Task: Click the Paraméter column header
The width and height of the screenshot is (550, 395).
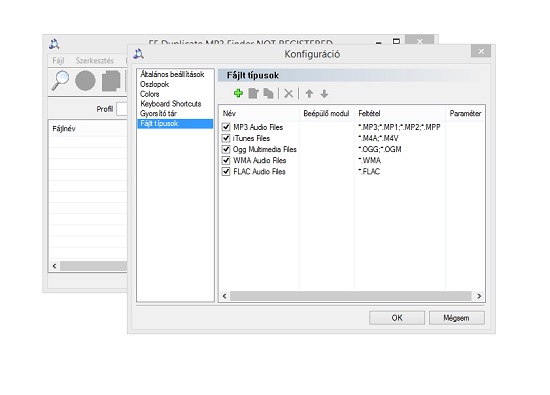Action: [x=465, y=113]
